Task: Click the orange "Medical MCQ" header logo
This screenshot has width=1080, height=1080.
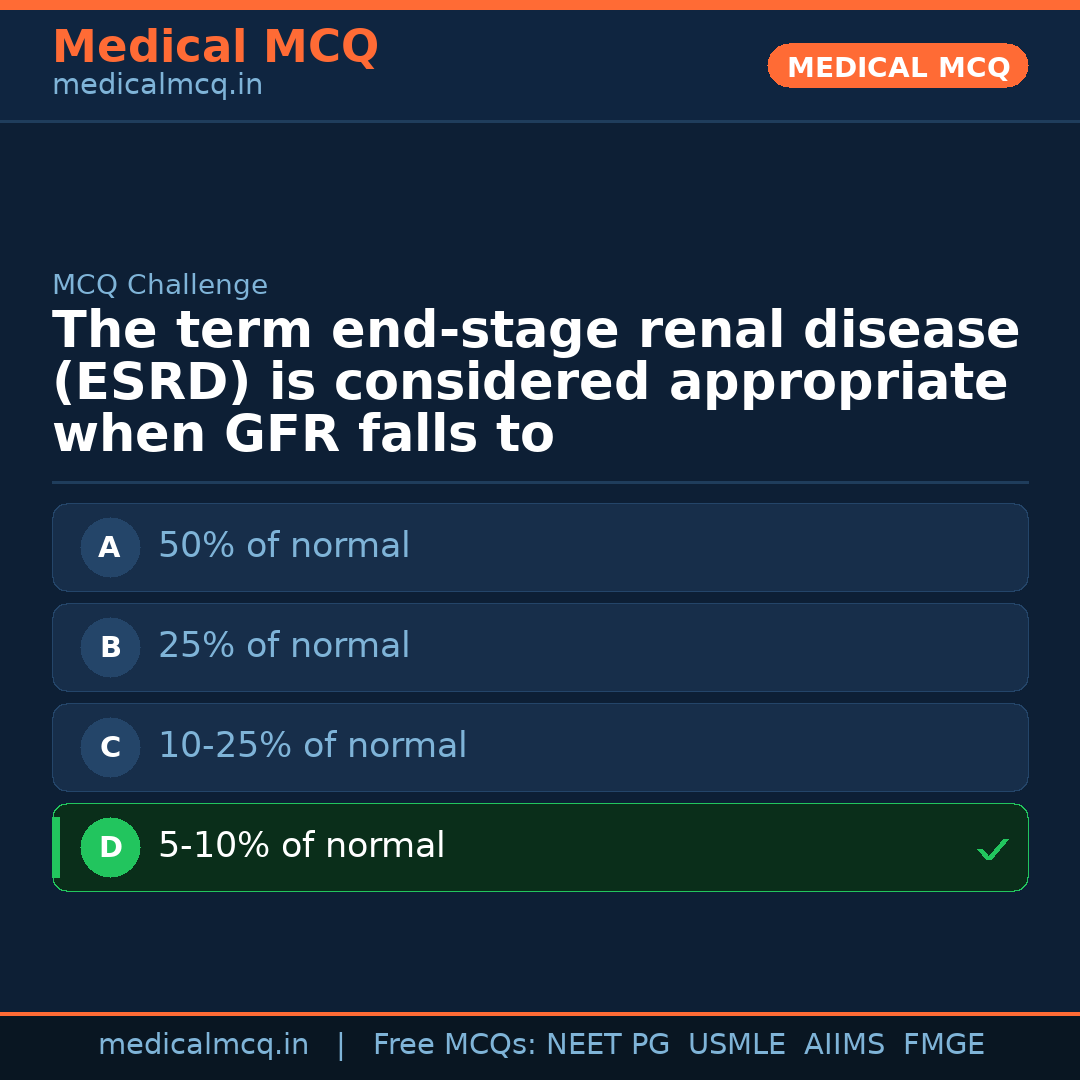Action: pos(215,47)
